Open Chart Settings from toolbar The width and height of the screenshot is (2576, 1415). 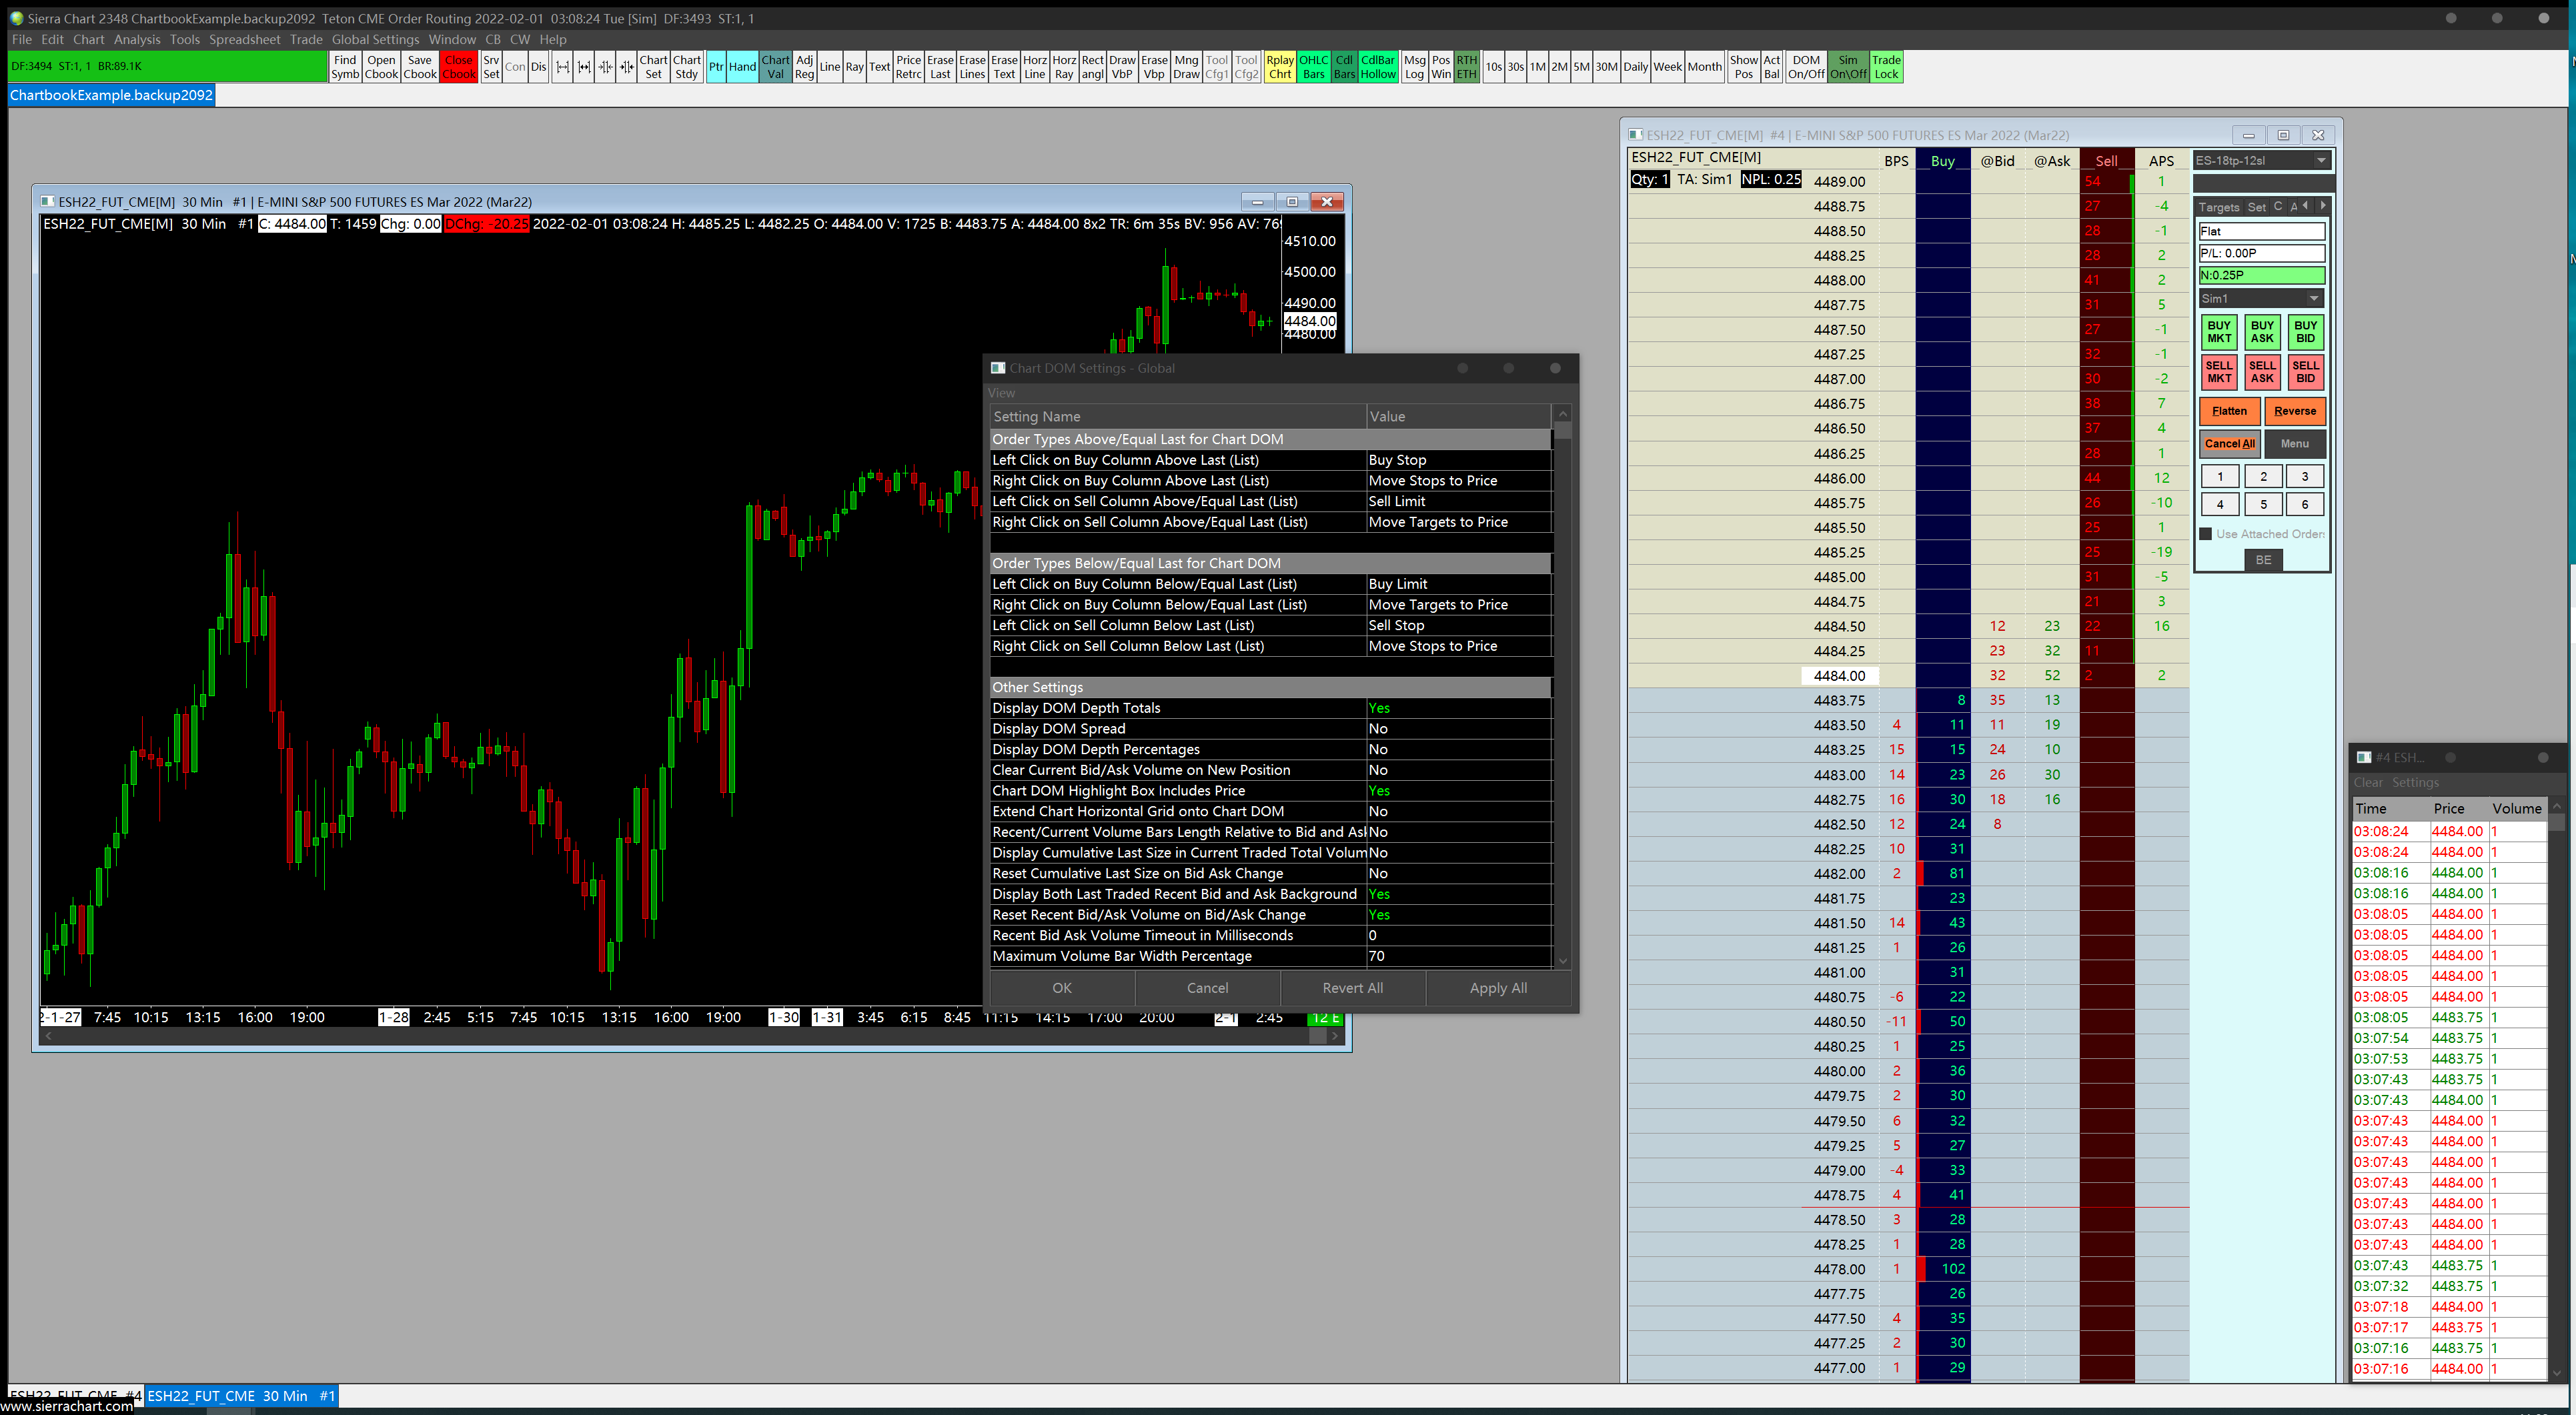coord(653,67)
